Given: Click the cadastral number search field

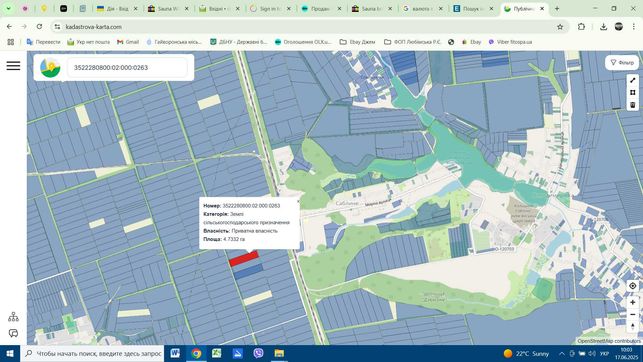Looking at the screenshot, I should [127, 67].
